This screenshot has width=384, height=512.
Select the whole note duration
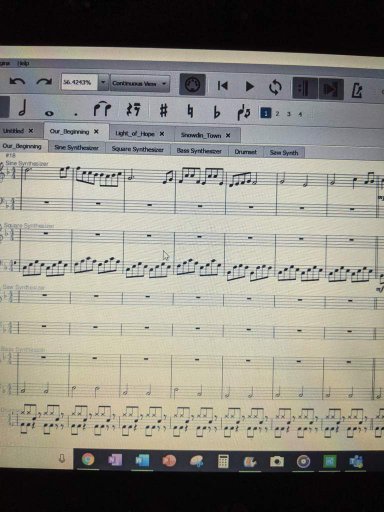pyautogui.click(x=49, y=113)
